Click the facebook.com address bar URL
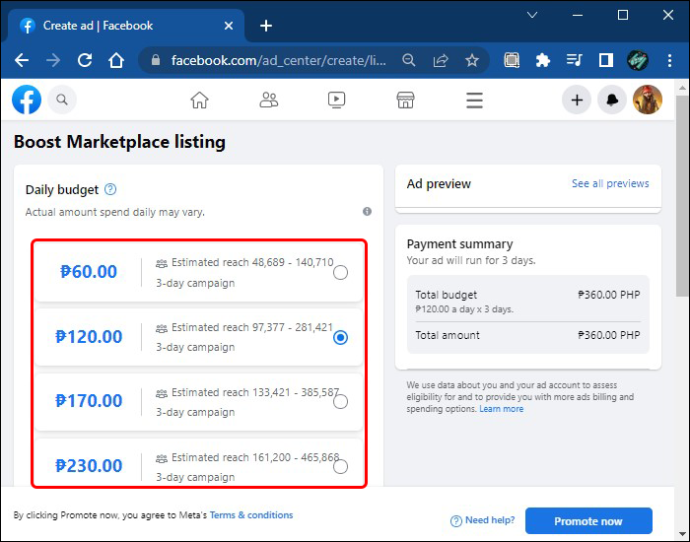690x542 pixels. point(278,60)
